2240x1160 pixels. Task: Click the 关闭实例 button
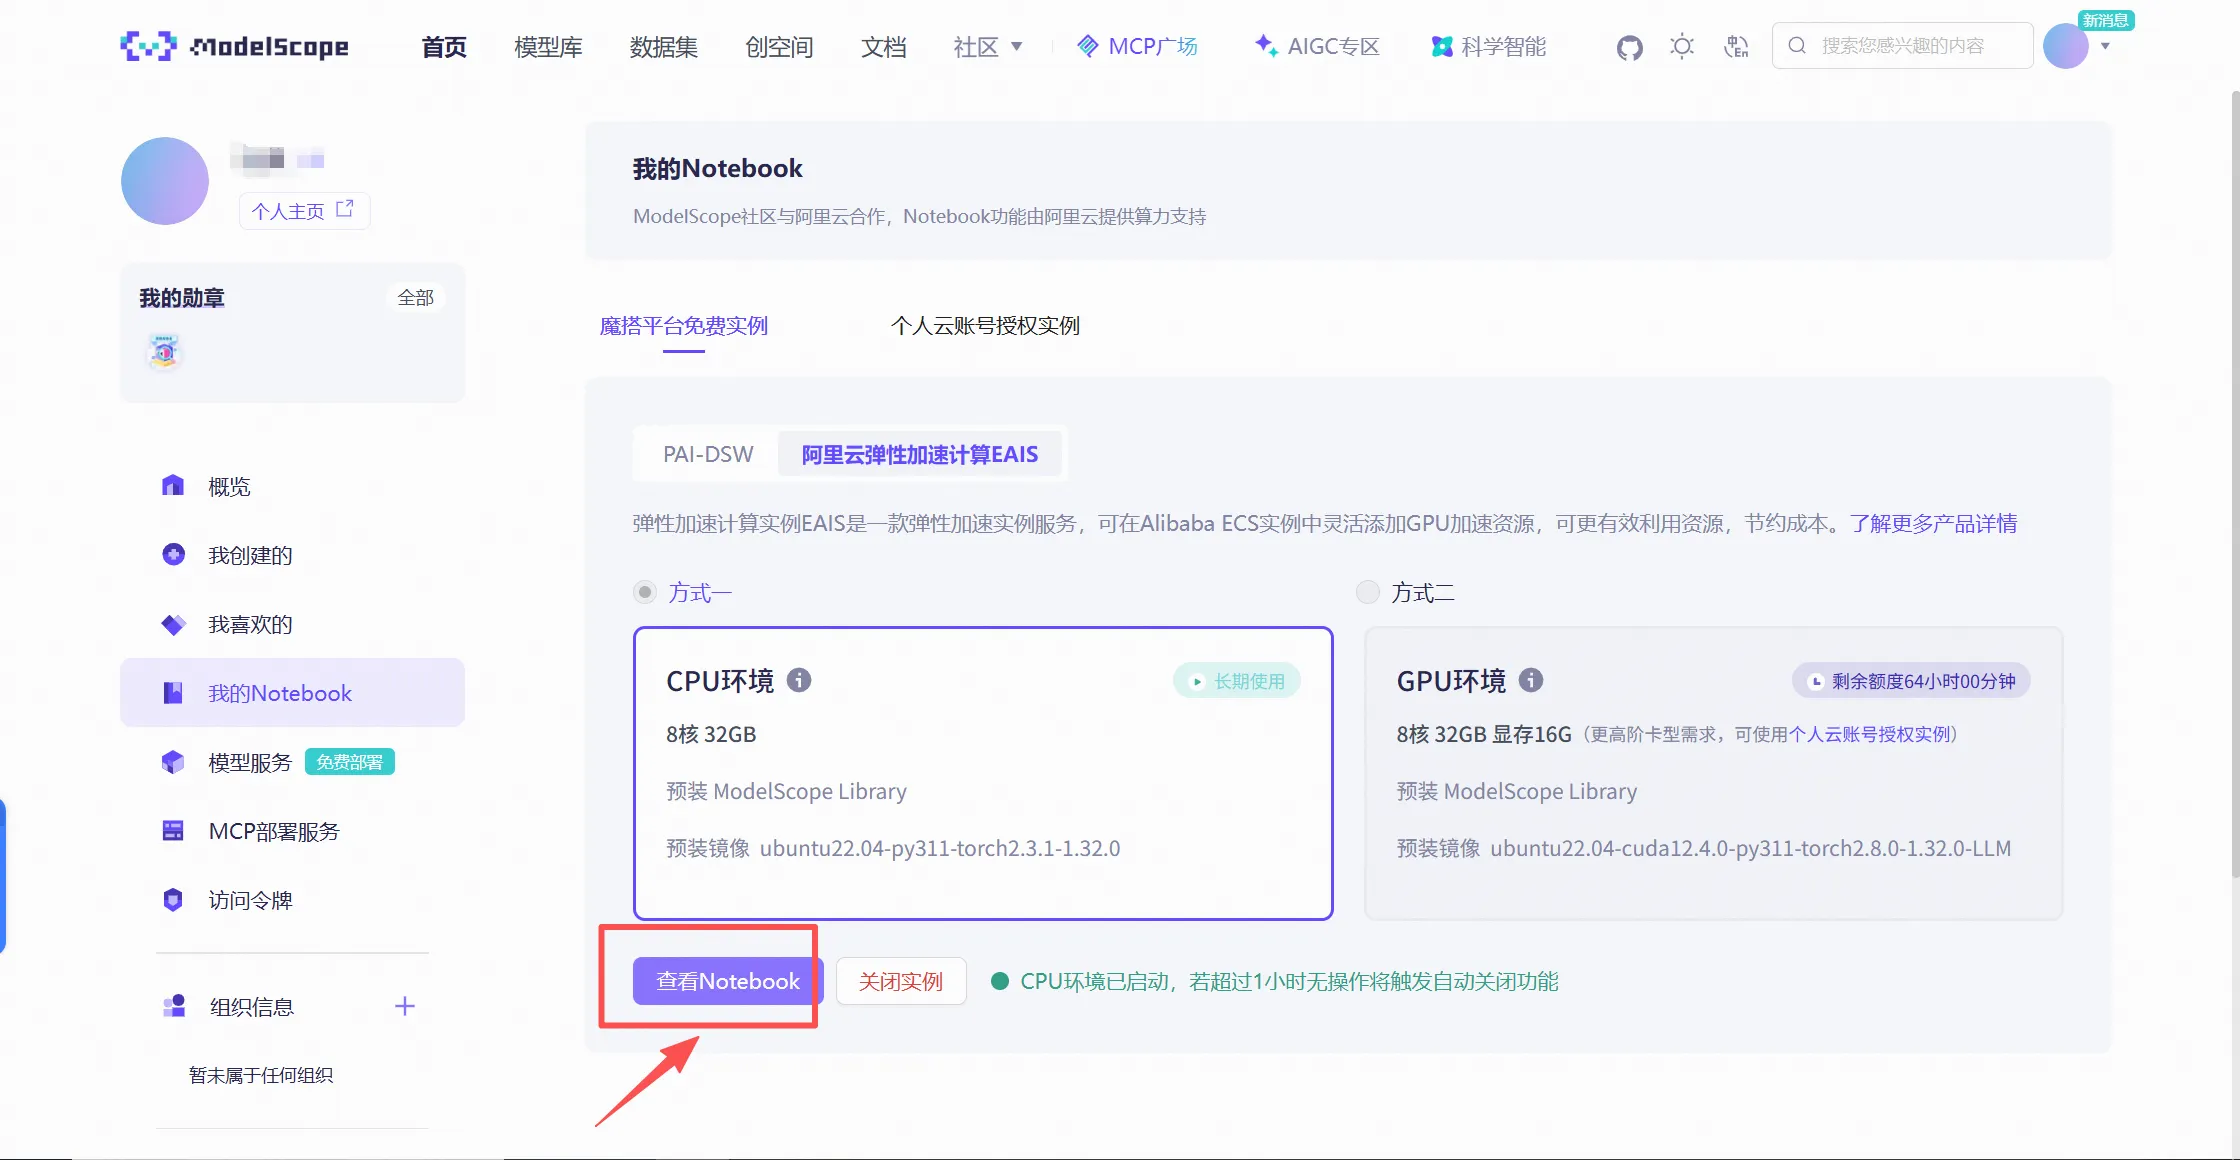[x=900, y=981]
